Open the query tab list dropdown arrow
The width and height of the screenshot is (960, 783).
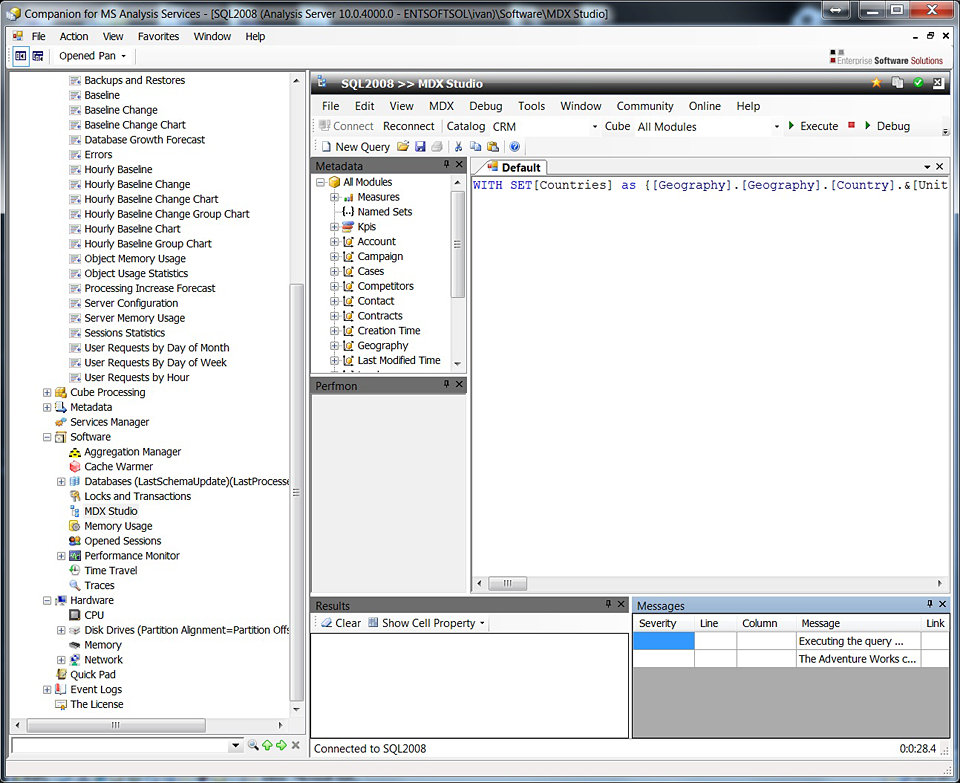click(927, 167)
